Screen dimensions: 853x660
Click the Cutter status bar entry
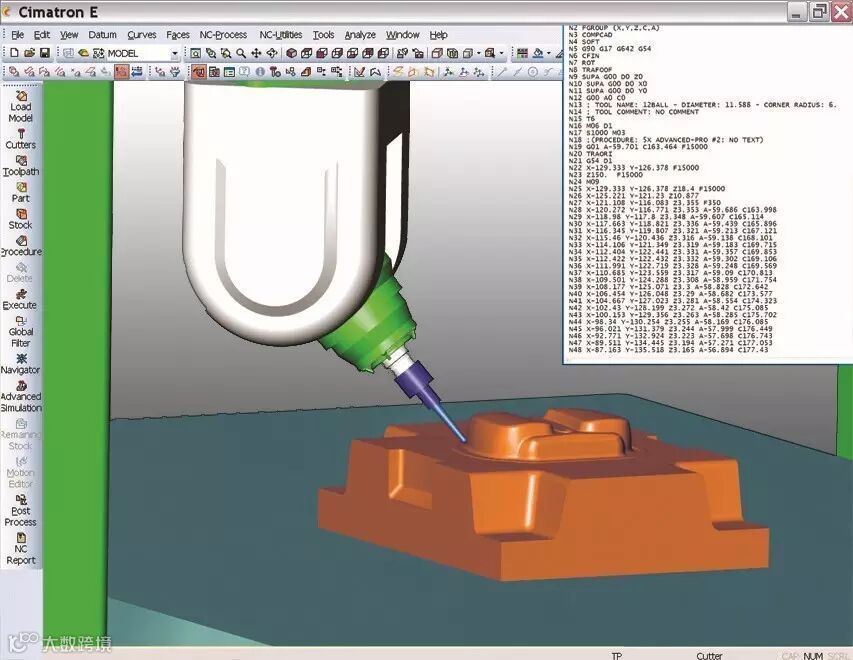click(709, 655)
